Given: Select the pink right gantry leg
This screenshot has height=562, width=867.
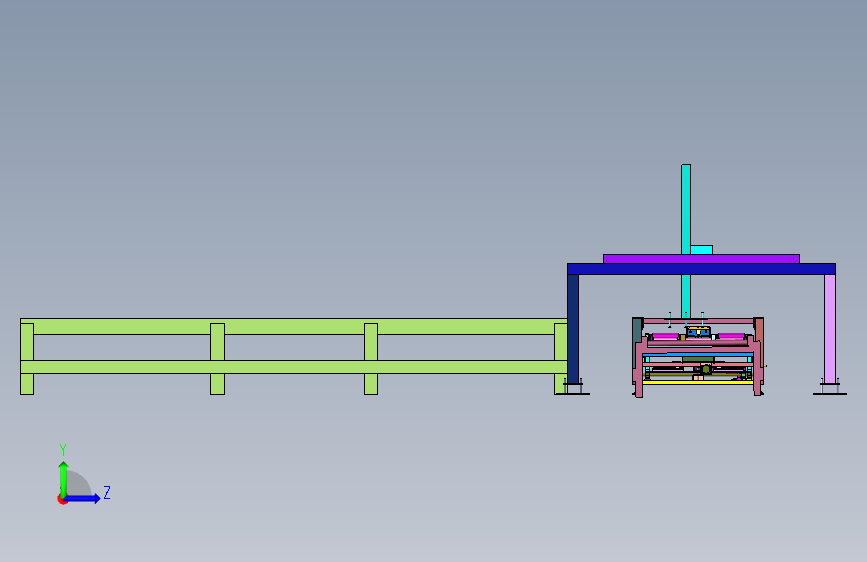Looking at the screenshot, I should [829, 329].
